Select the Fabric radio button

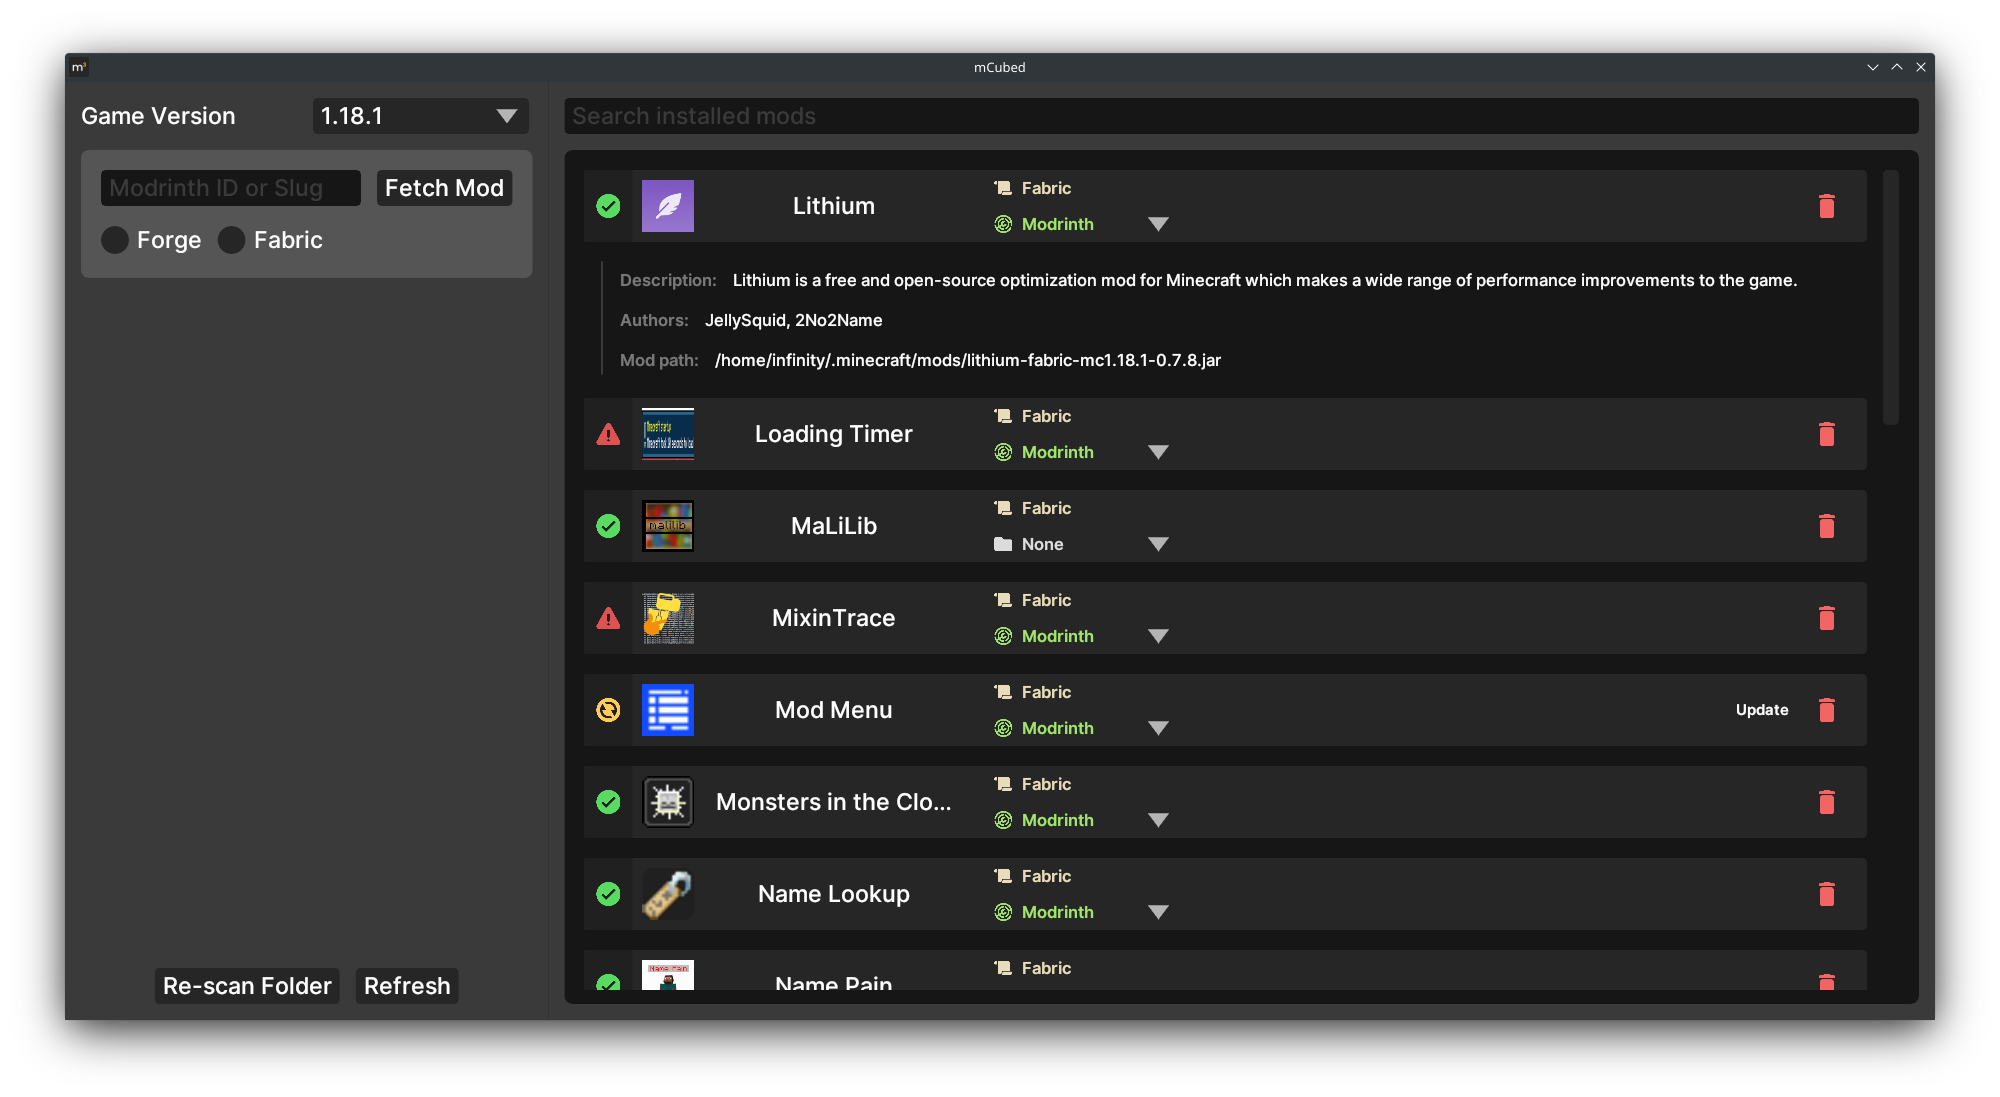232,240
